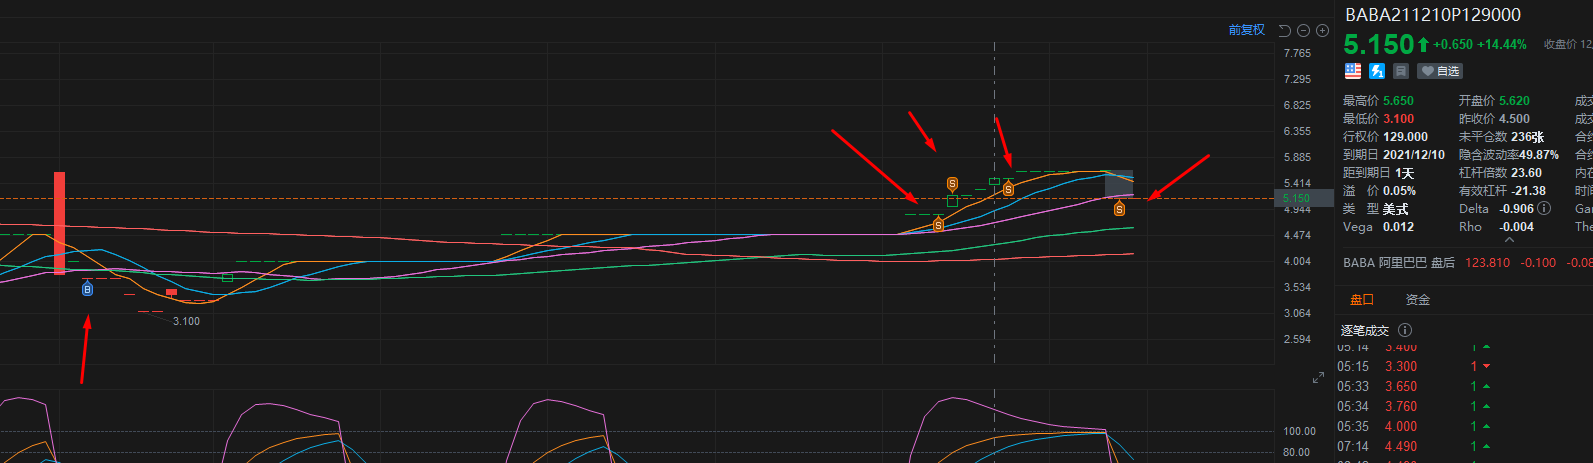
Task: Click the 未平仓数 236张 value
Action: click(1527, 137)
